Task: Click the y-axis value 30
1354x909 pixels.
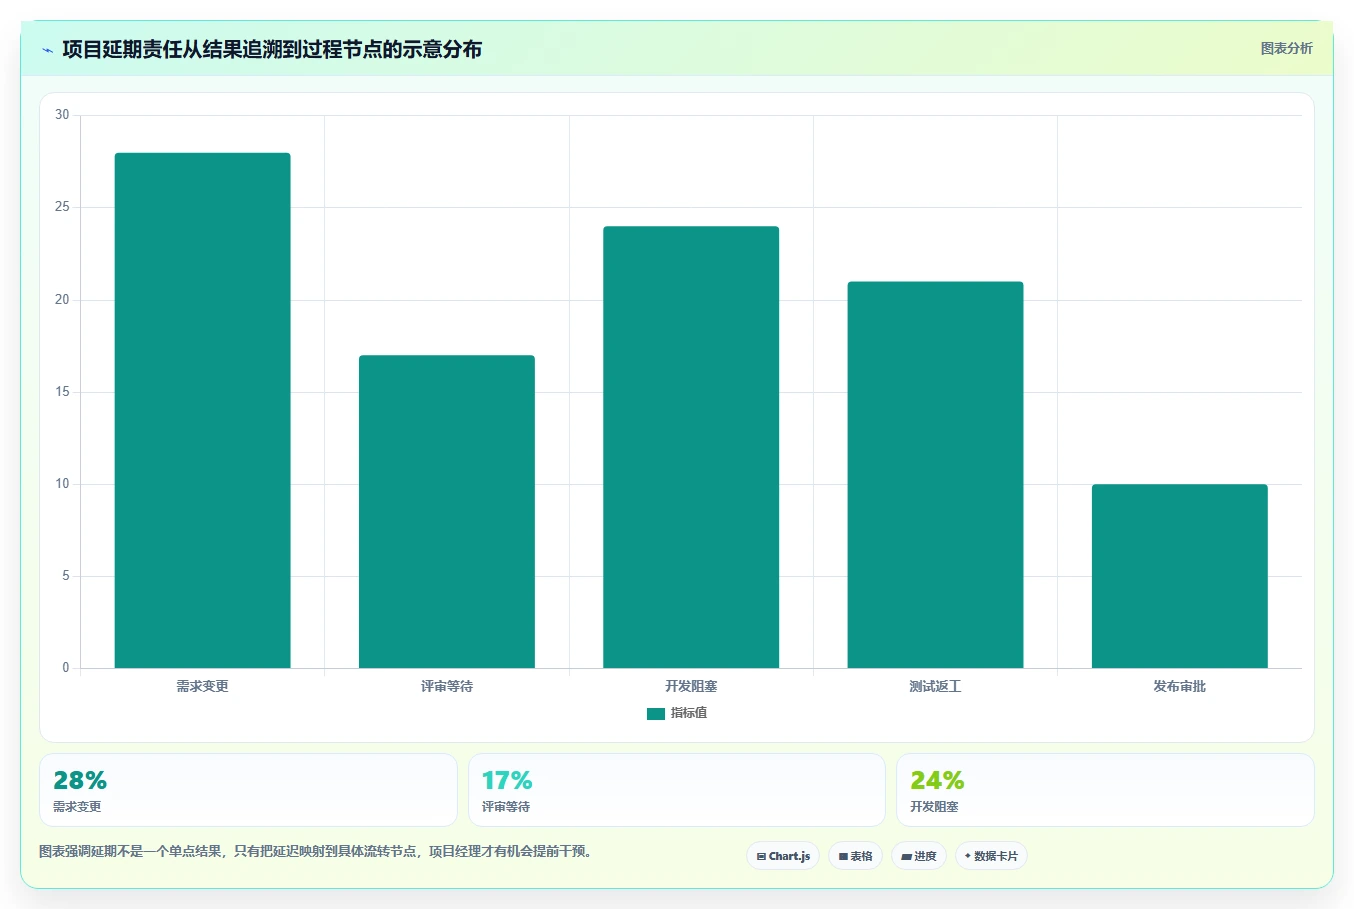Action: pyautogui.click(x=62, y=115)
